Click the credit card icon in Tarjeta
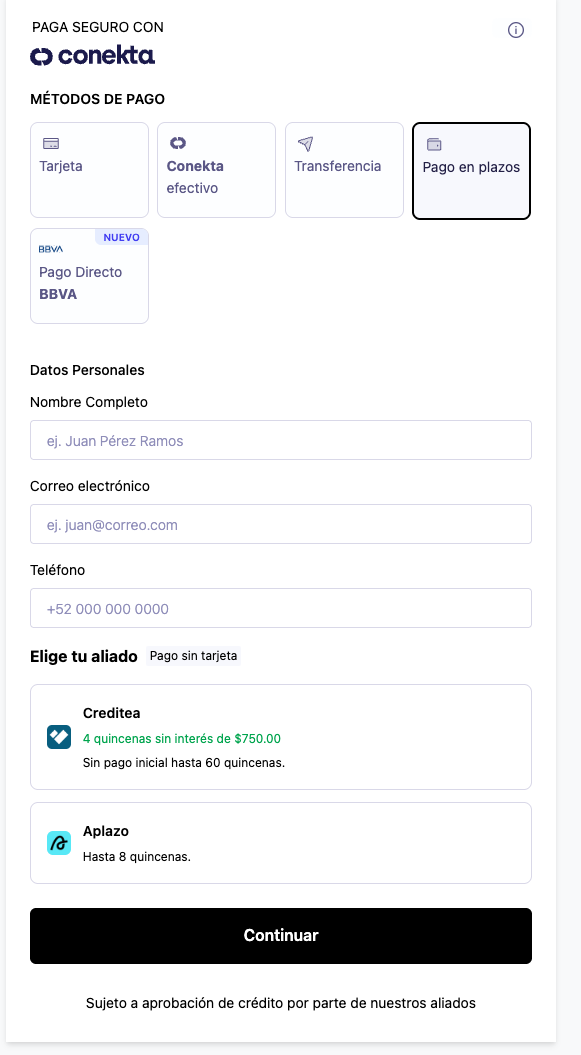The image size is (581, 1055). click(51, 143)
